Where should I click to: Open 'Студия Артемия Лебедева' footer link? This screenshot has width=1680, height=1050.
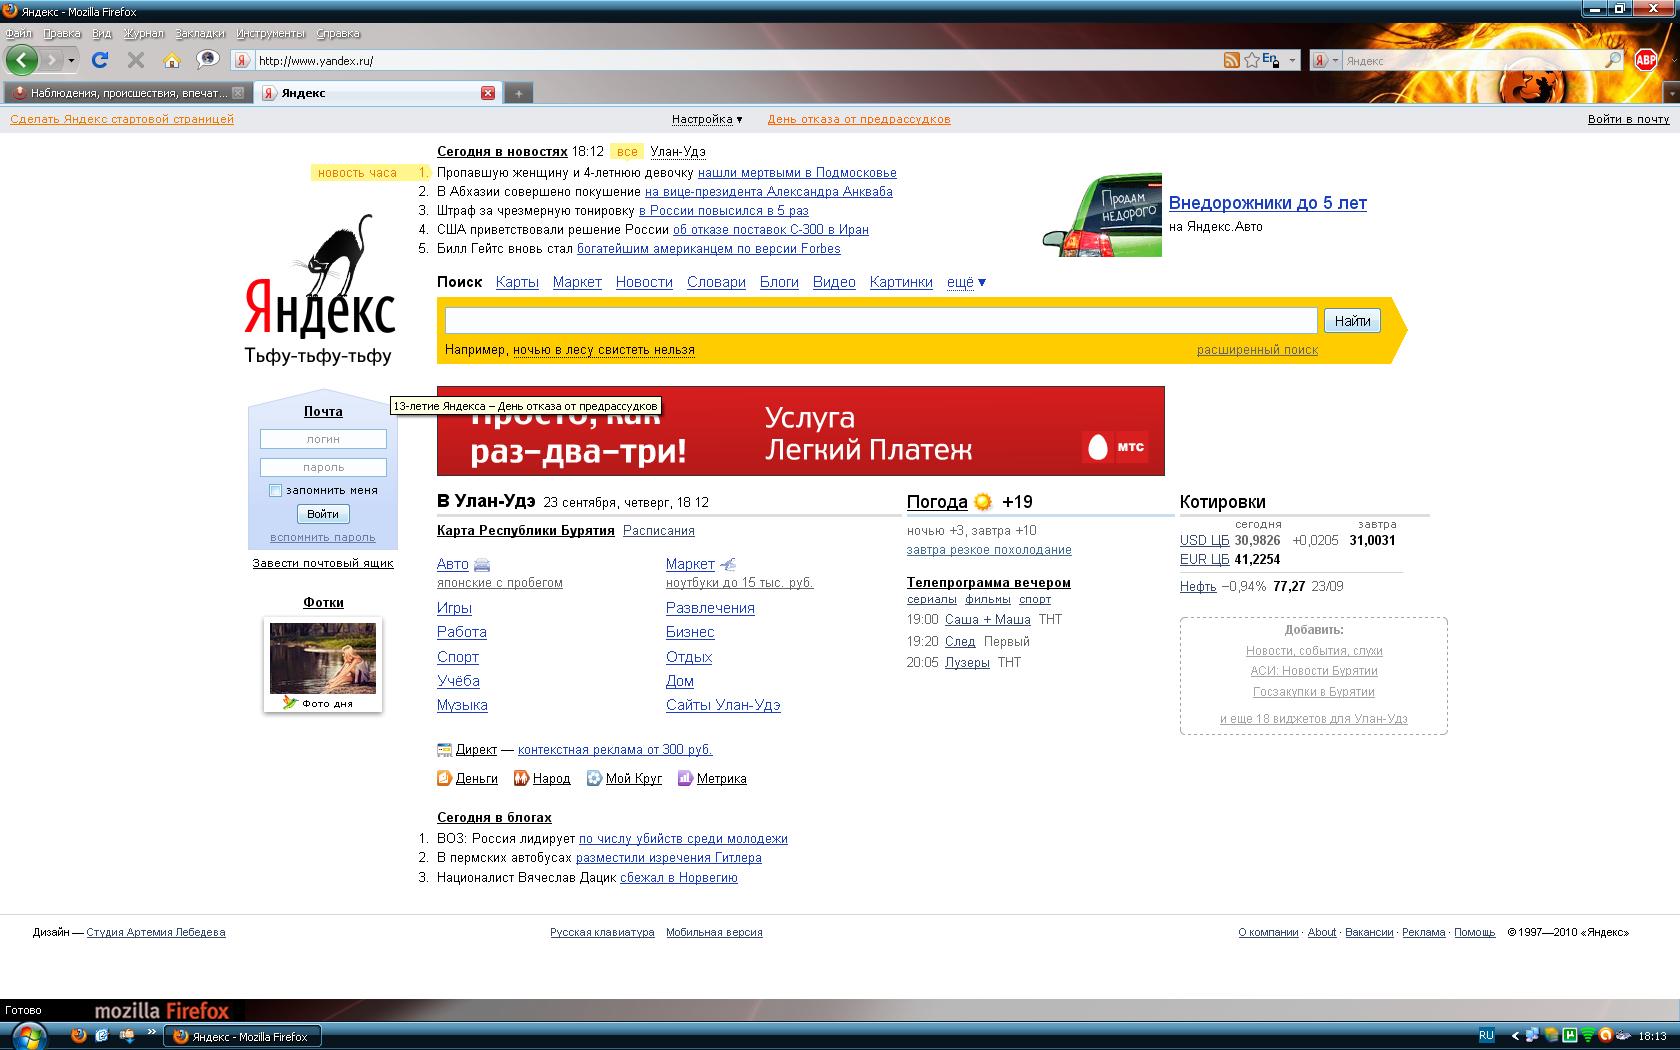[156, 932]
